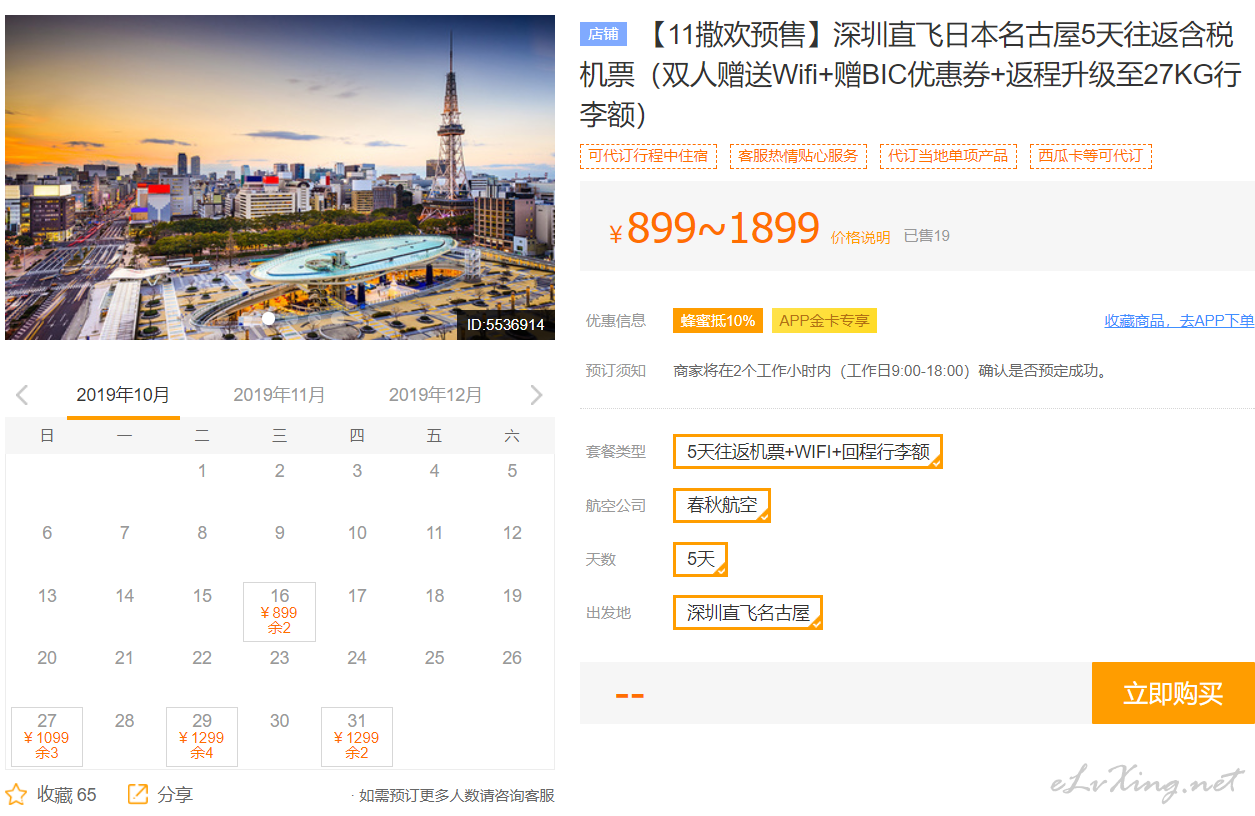Screen dimensions: 1255x816
Task: Click 如需预订更多人数请咨询客服 note
Action: point(456,796)
